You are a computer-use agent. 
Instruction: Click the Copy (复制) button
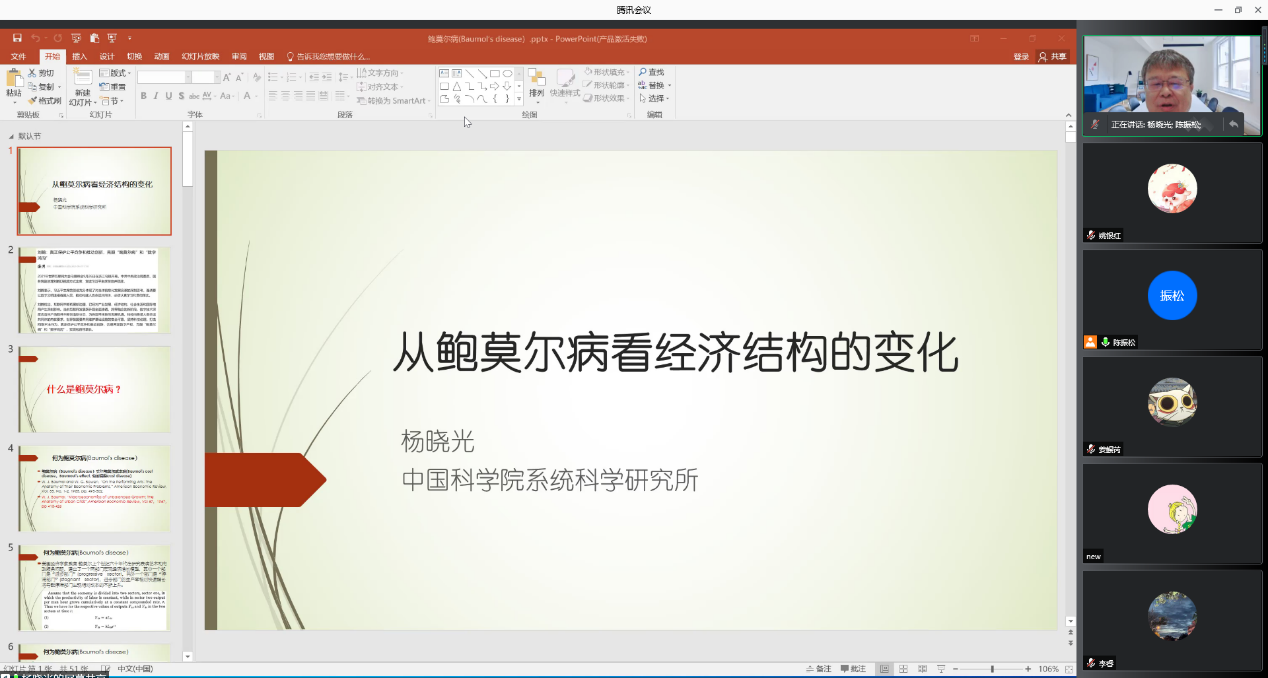tap(41, 87)
